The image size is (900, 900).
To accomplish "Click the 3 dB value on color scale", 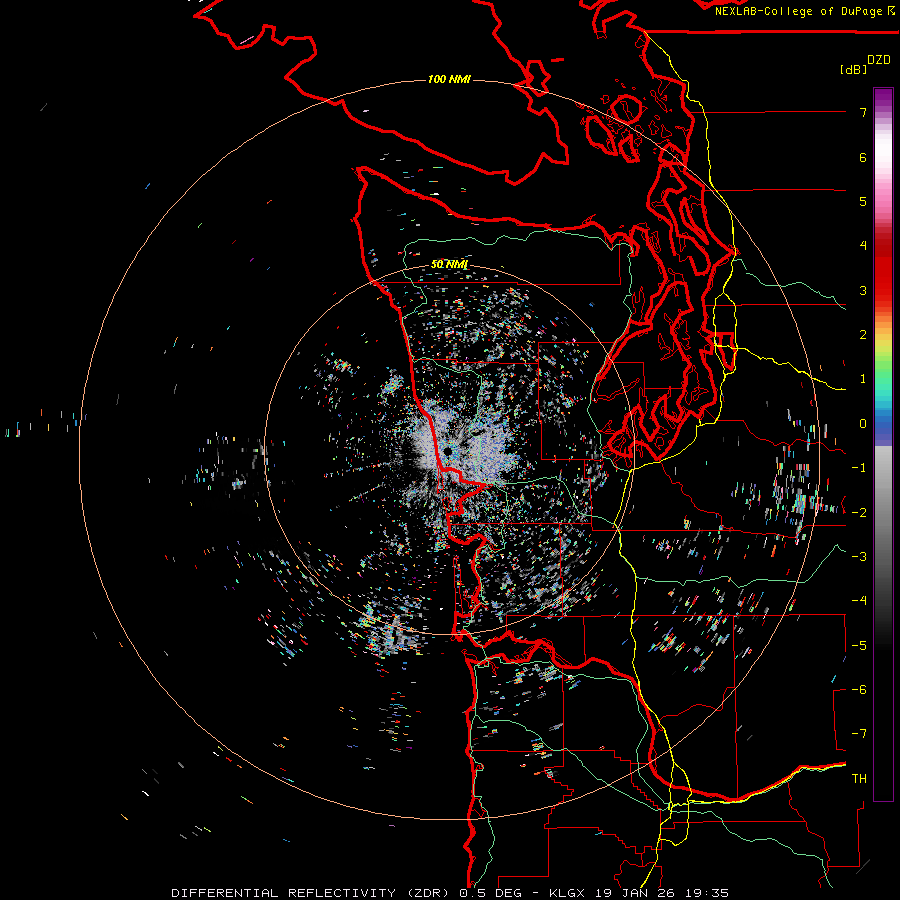I will pos(863,290).
